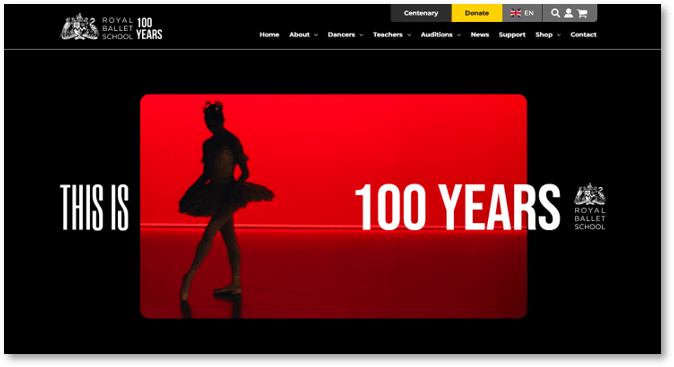Click the yellow Donate button
Screen dimensions: 674x367
tap(477, 13)
